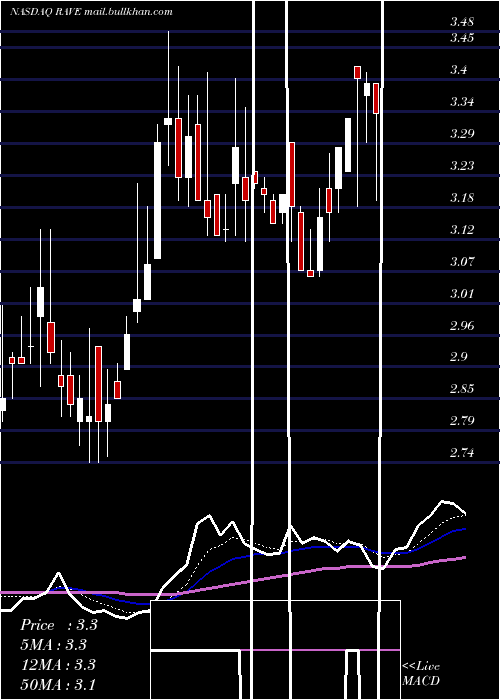Click the tallest white candlestick near 3.29
500x700 pixels.
[158, 200]
